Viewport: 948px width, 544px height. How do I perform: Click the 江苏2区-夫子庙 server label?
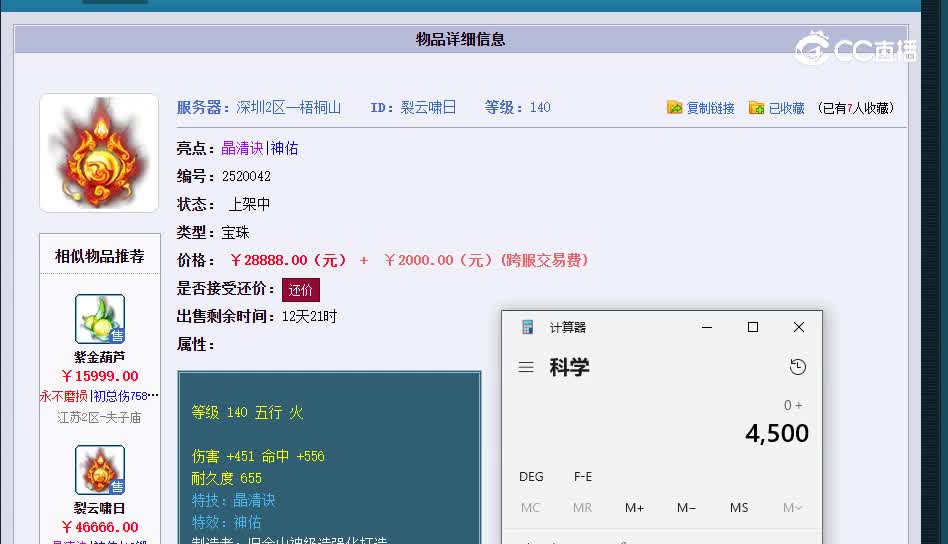[x=99, y=418]
